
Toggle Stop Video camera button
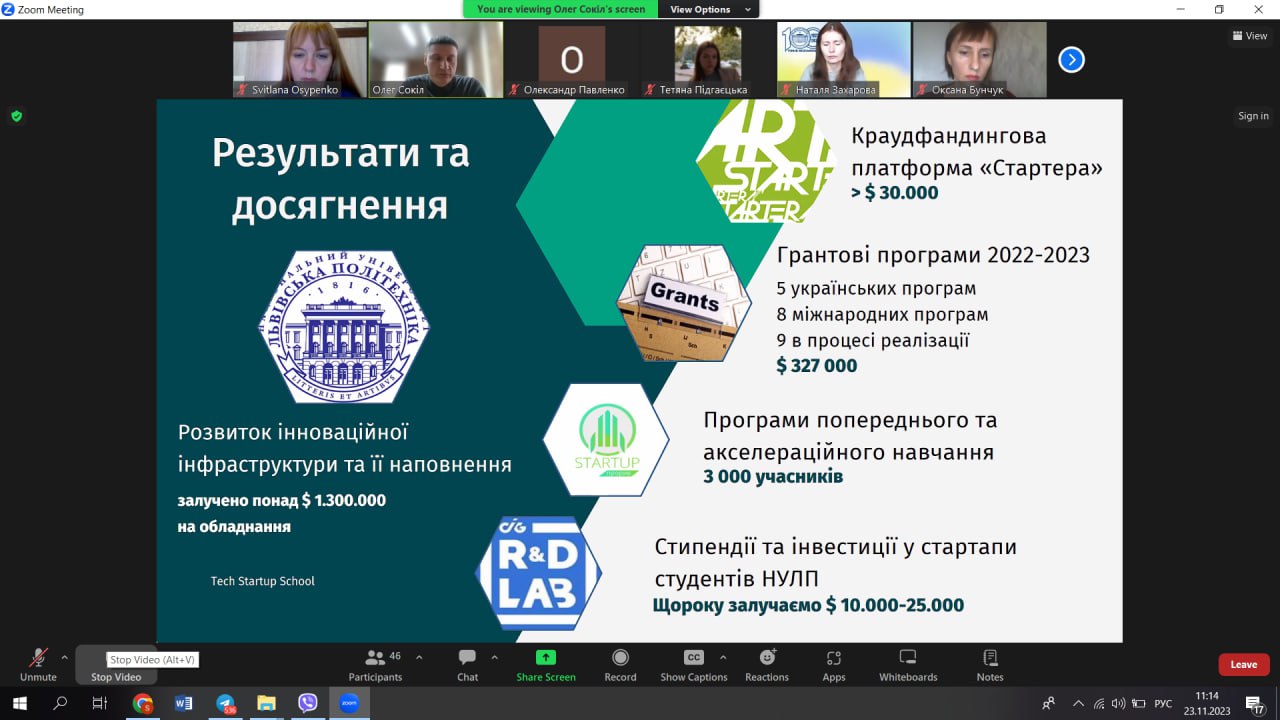click(115, 664)
